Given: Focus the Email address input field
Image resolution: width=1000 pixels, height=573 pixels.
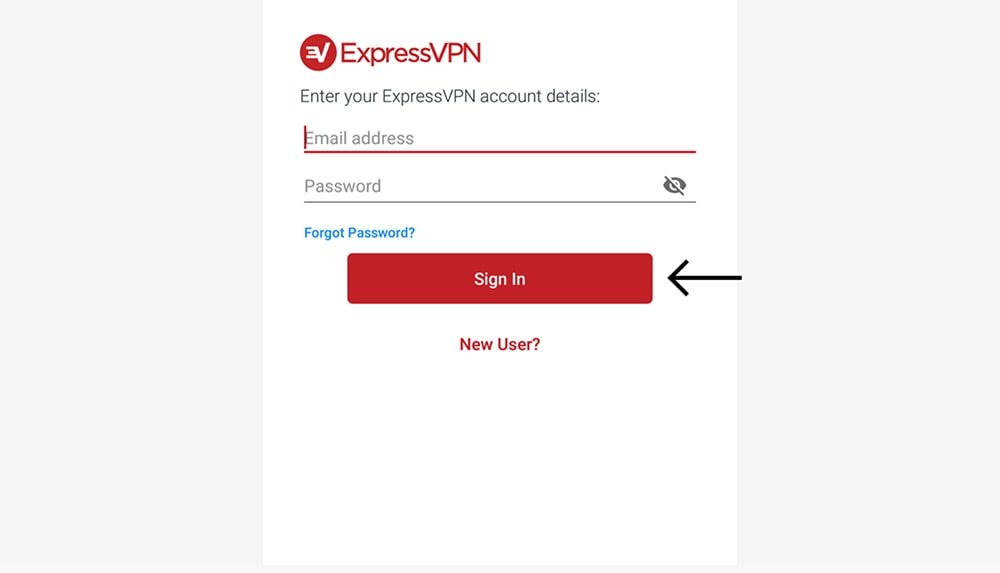Looking at the screenshot, I should point(499,138).
